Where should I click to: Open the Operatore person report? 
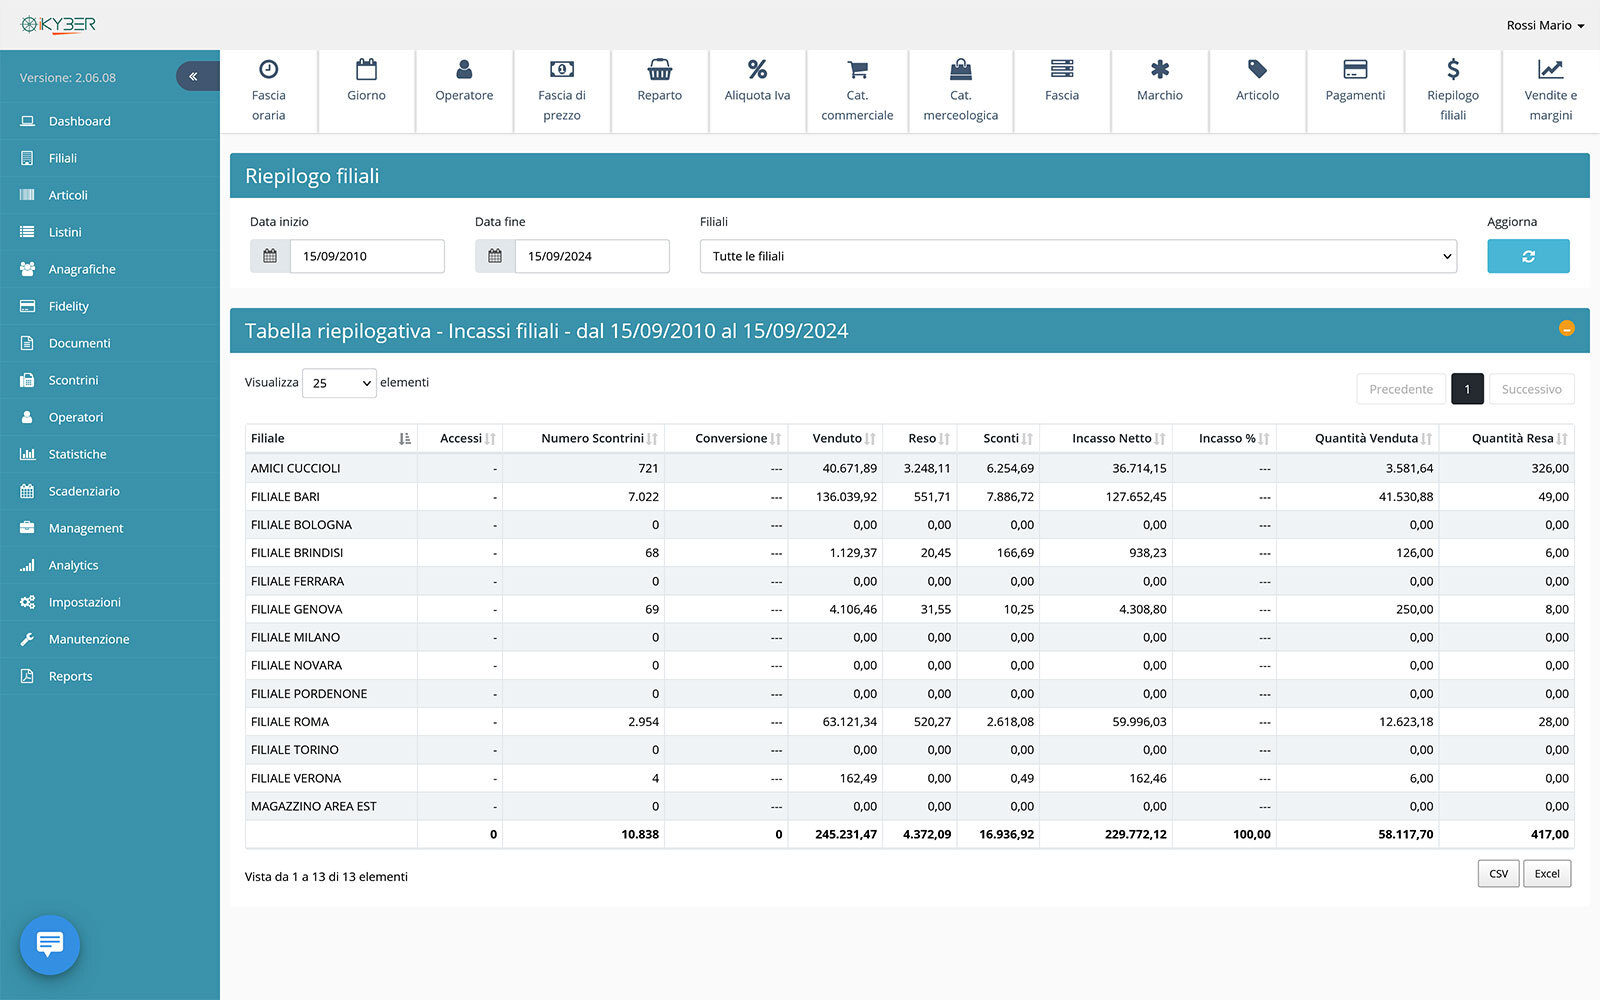[464, 91]
